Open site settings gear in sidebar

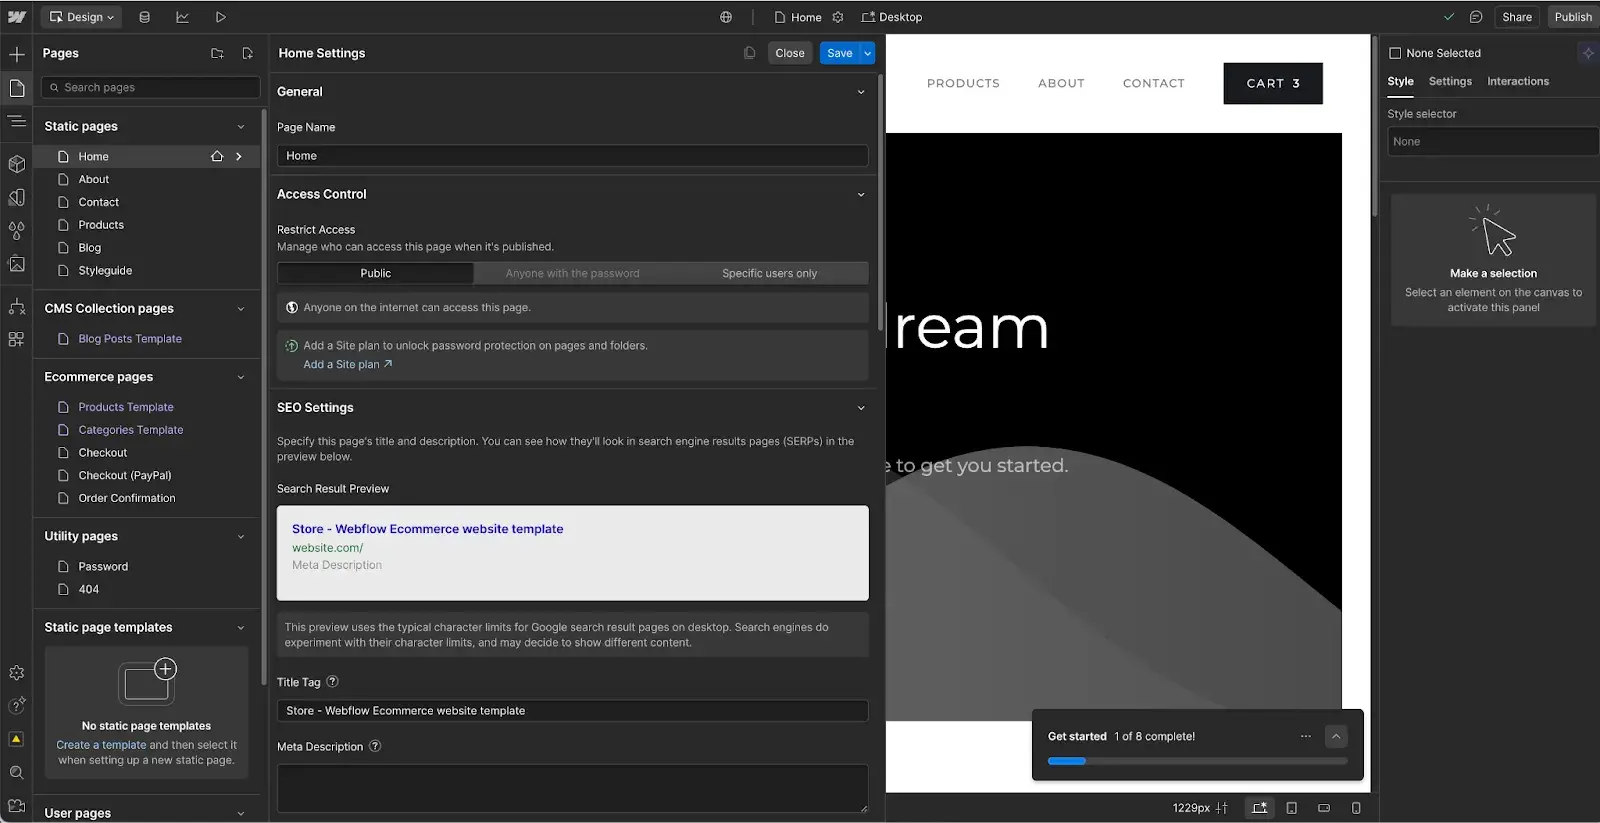(16, 673)
